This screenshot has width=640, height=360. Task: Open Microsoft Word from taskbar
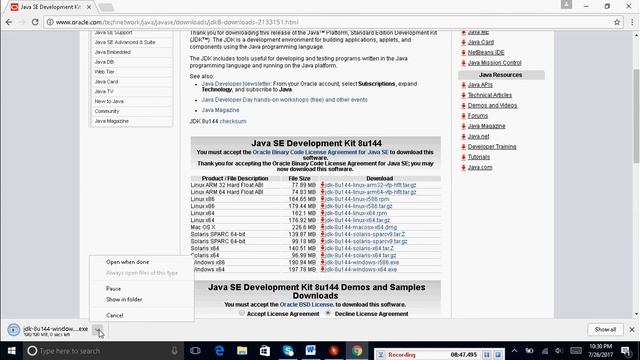point(311,351)
